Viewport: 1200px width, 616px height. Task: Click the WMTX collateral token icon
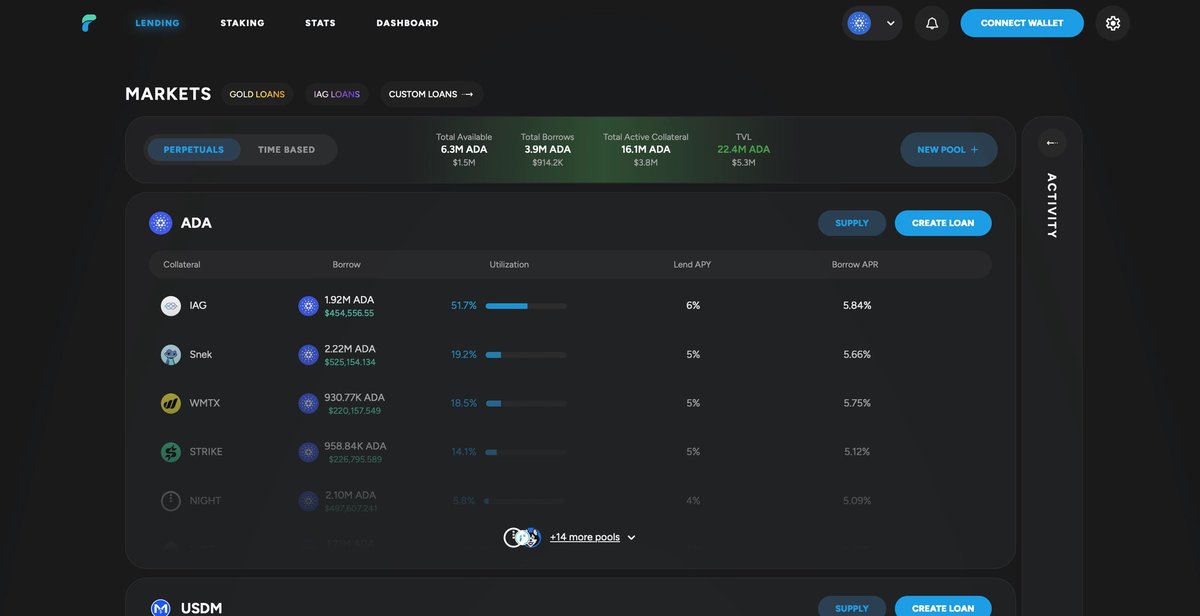pos(171,403)
